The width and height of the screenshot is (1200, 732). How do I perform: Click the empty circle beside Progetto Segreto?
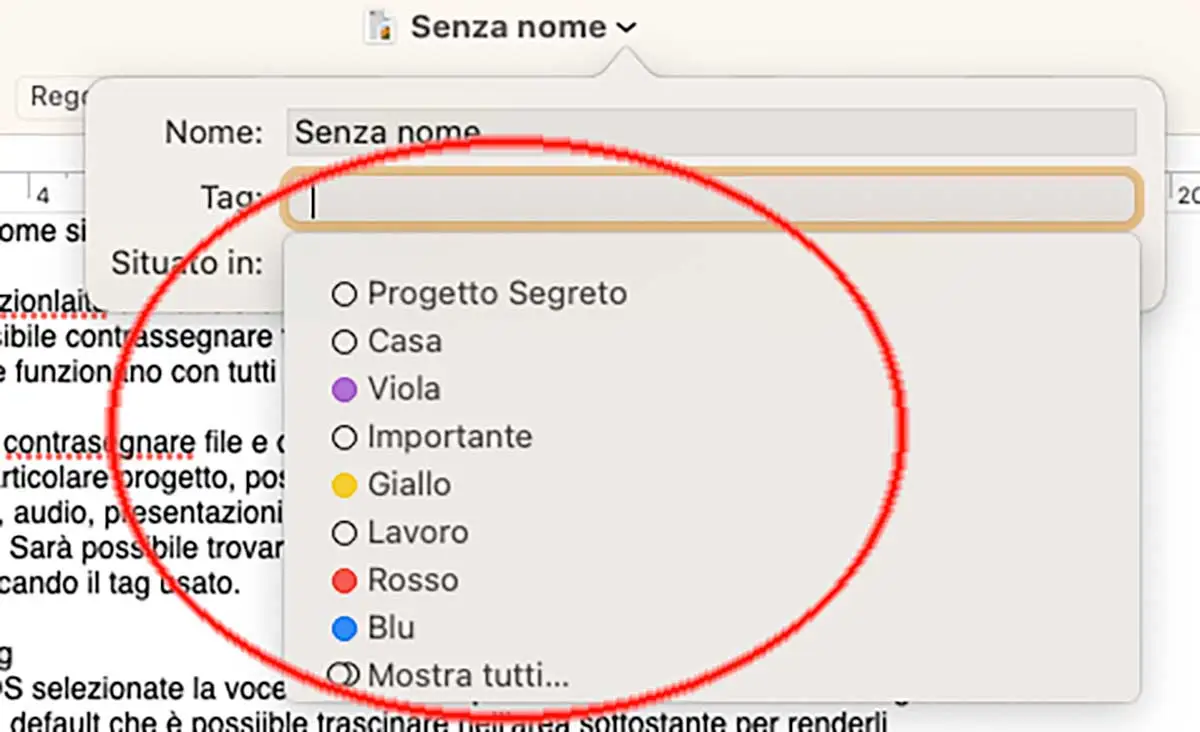click(x=344, y=293)
